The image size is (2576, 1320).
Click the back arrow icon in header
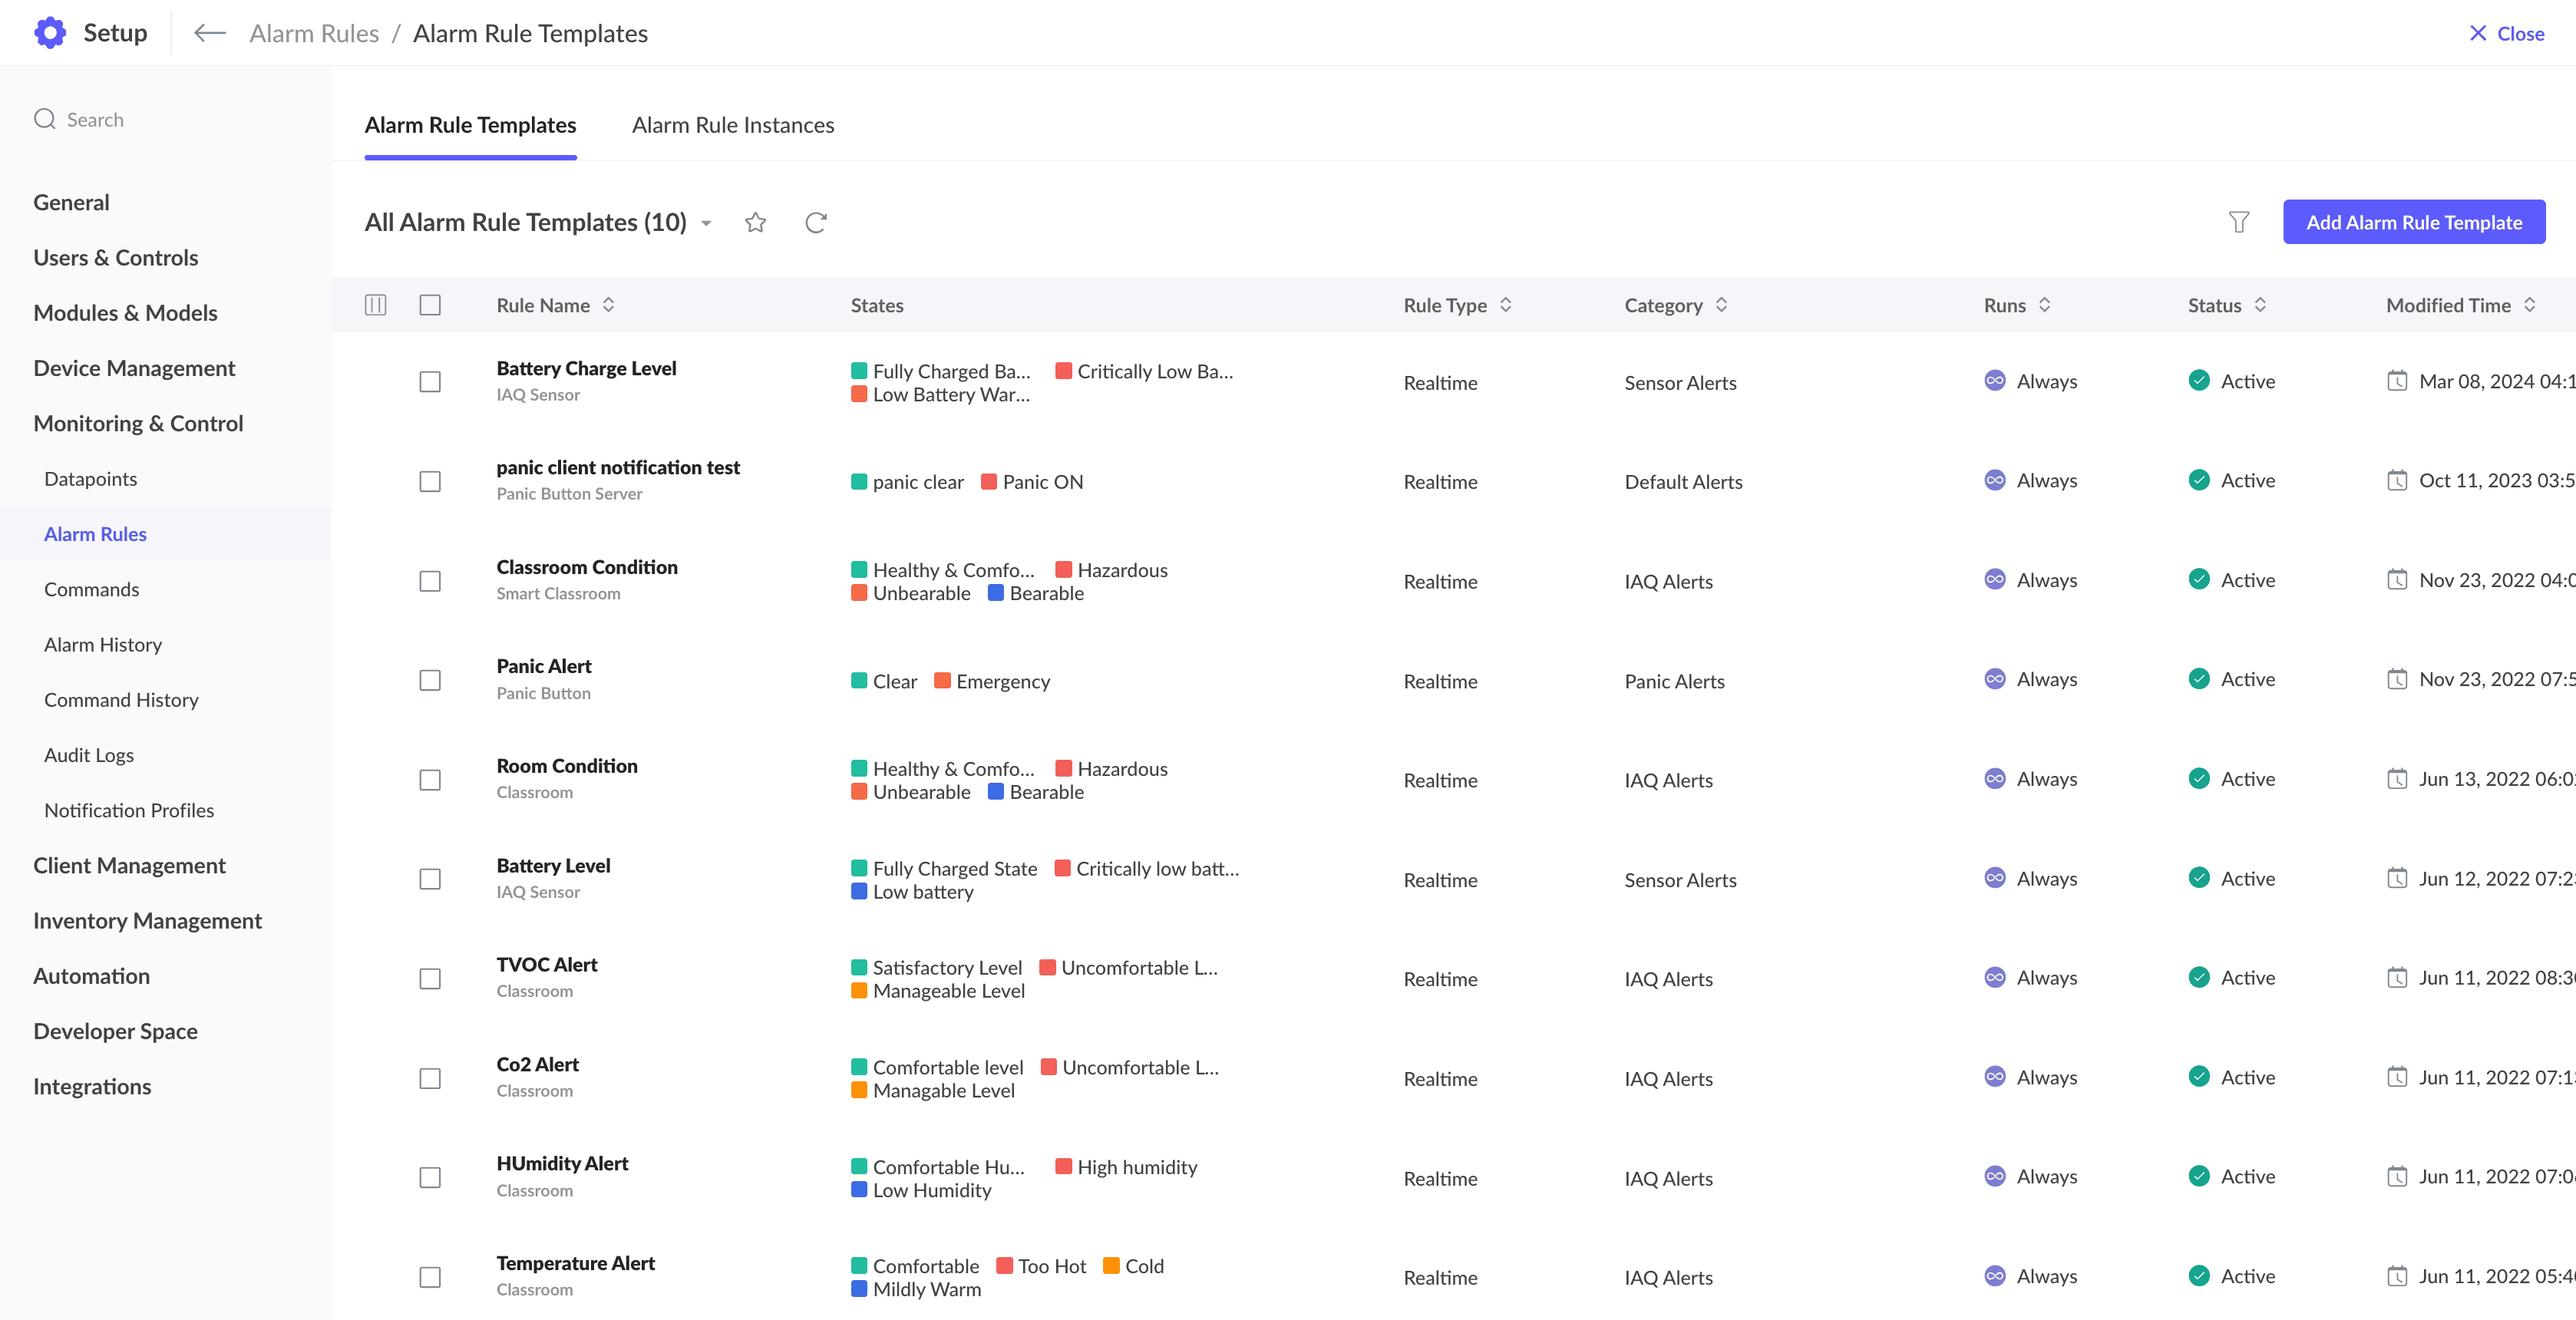pyautogui.click(x=209, y=33)
